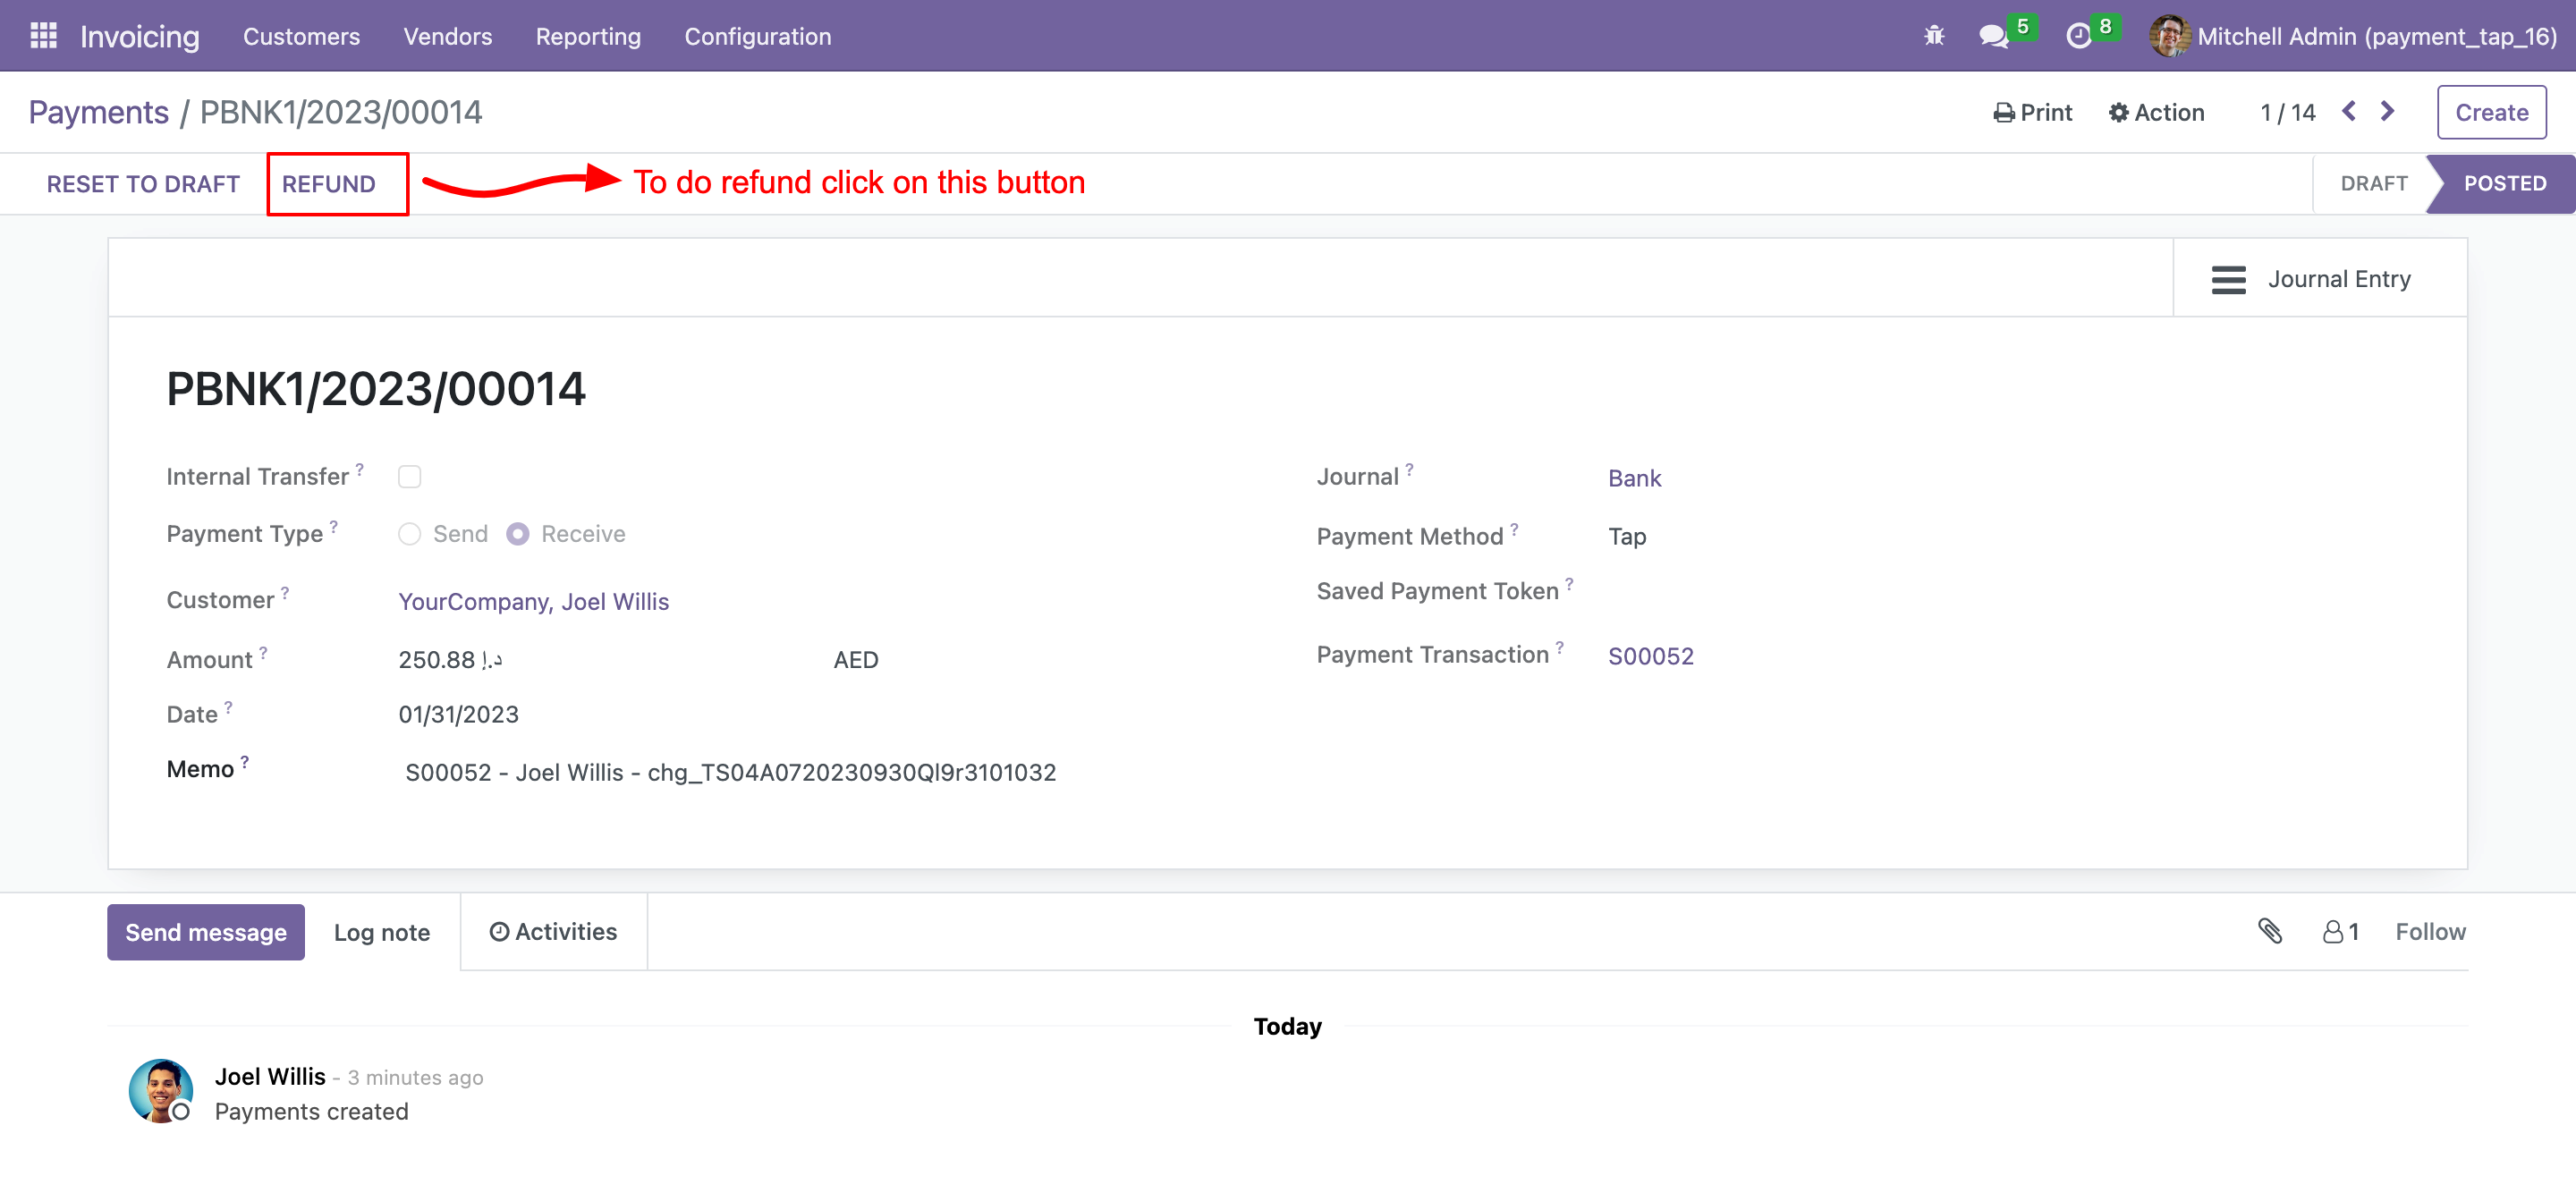Select the Send payment type radio

pos(409,534)
